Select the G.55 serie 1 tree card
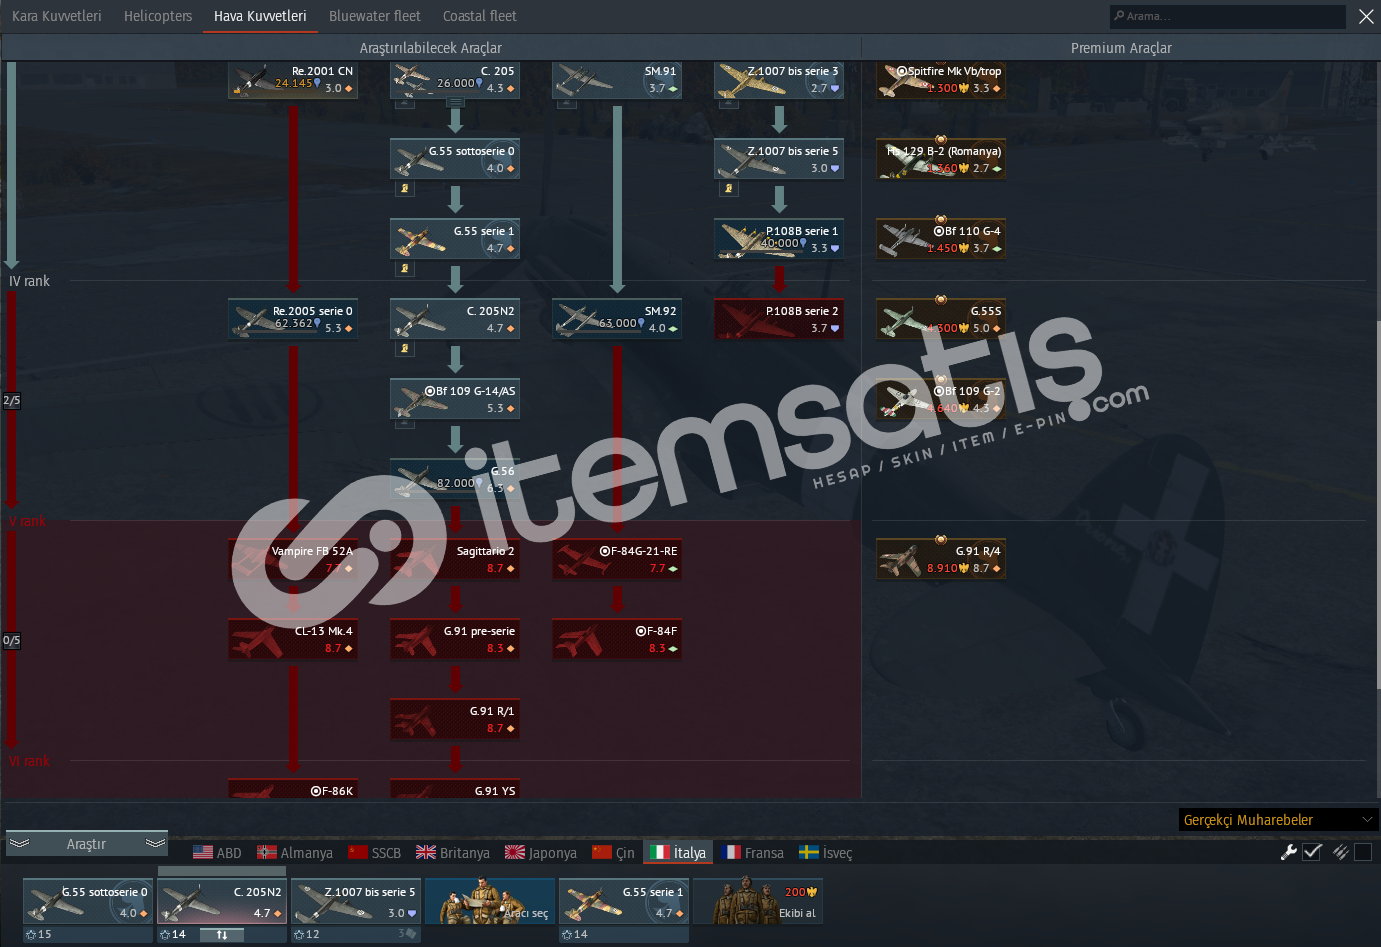This screenshot has height=947, width=1381. [x=455, y=240]
